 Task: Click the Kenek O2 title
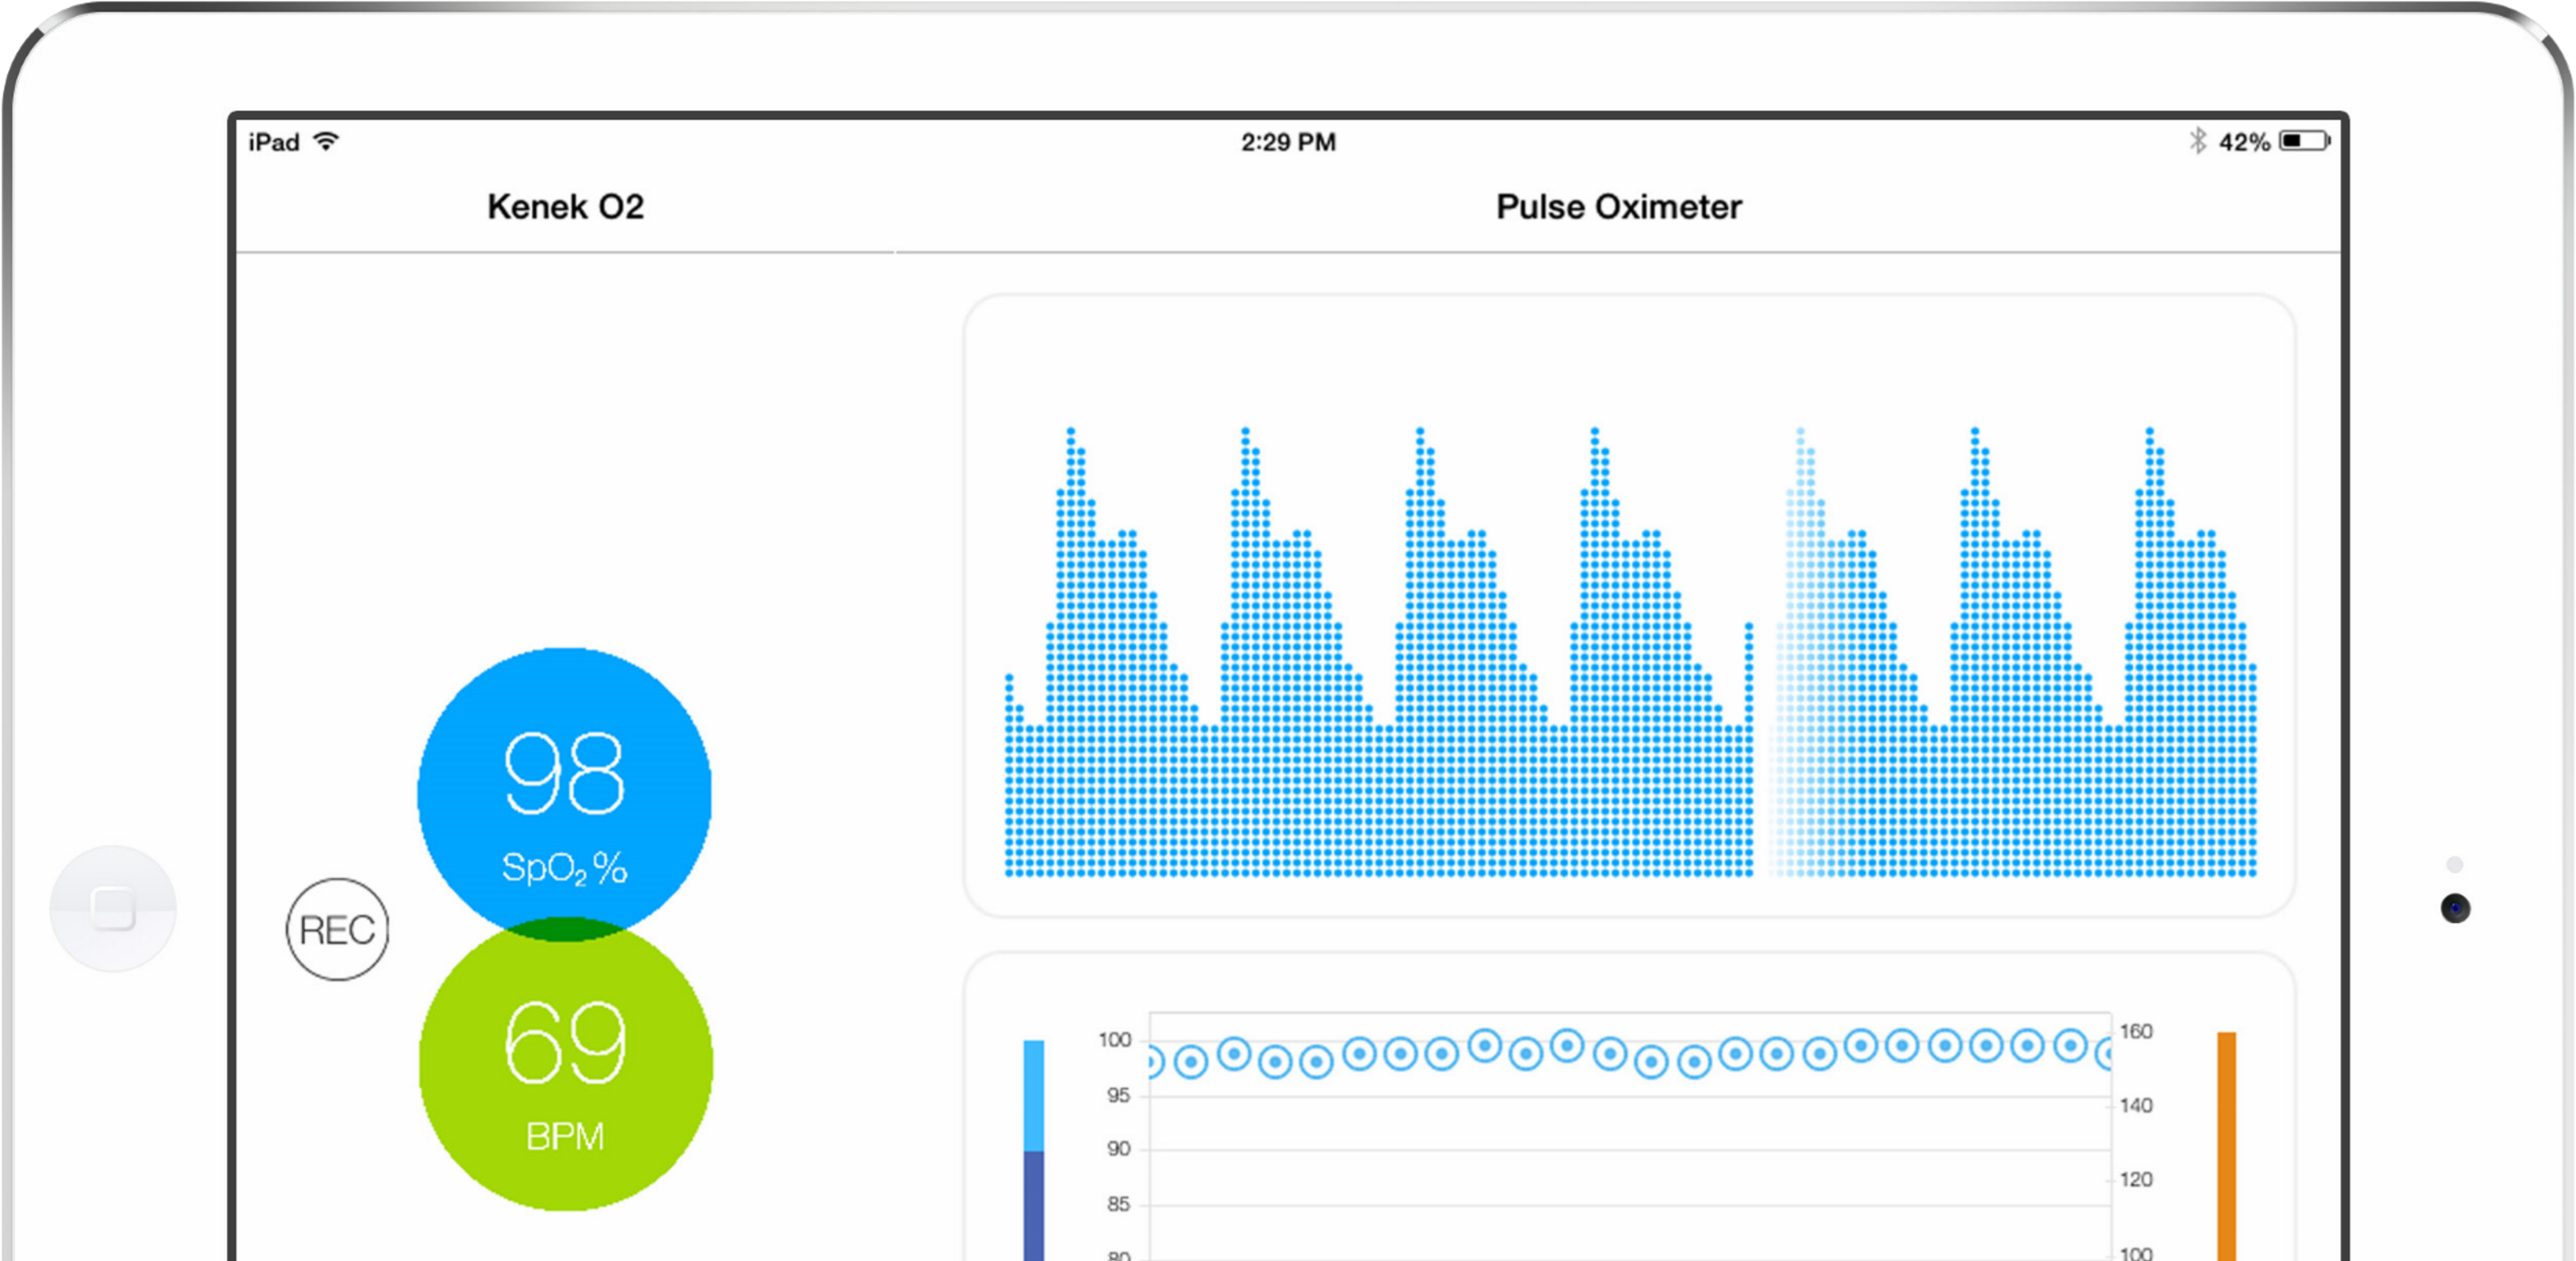point(565,206)
